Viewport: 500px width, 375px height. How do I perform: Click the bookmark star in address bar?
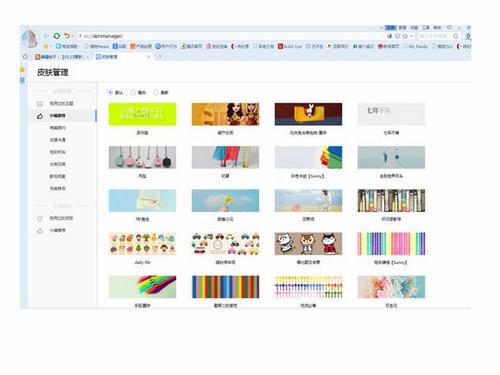(x=405, y=36)
